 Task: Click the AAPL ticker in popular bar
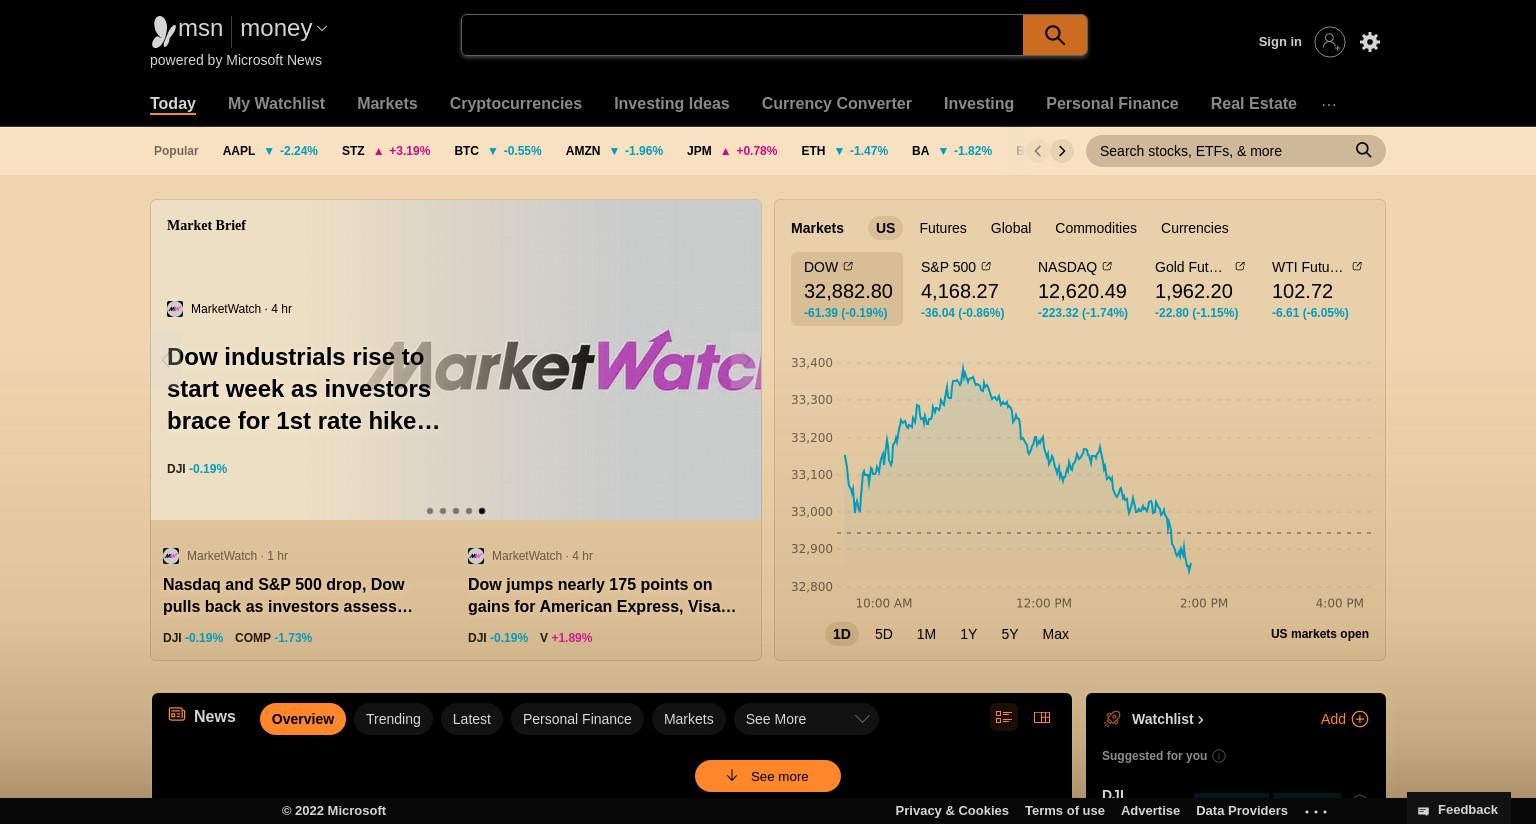[269, 151]
